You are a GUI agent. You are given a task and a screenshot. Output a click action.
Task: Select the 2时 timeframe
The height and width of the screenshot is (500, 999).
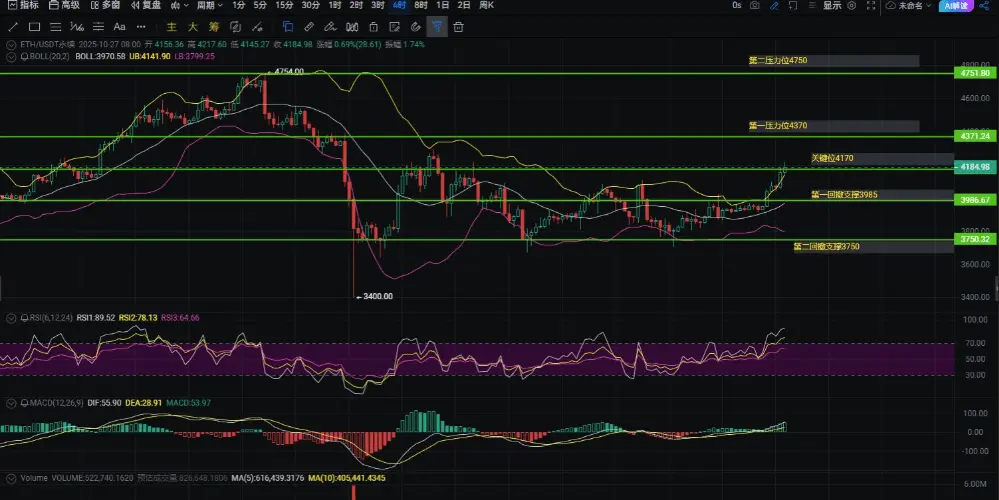pos(356,5)
